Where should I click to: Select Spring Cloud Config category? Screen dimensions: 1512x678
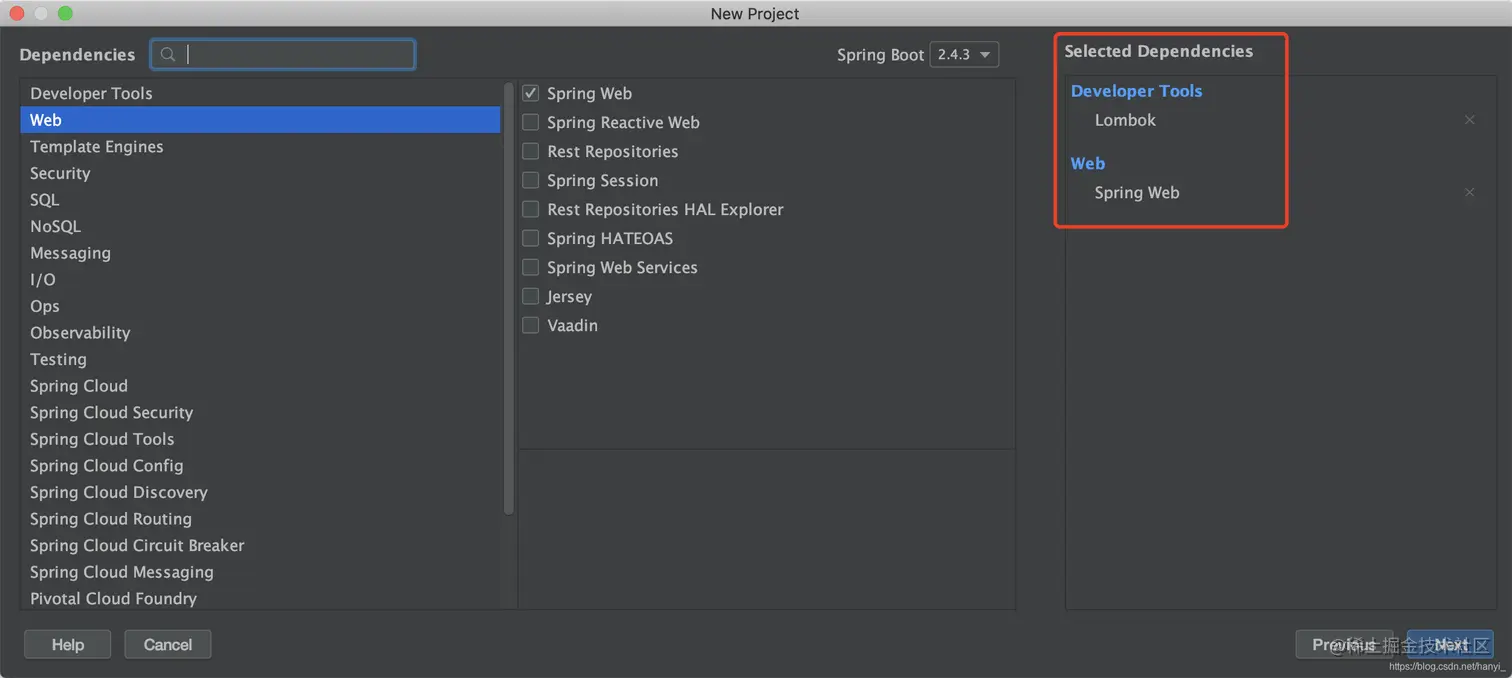pos(260,466)
